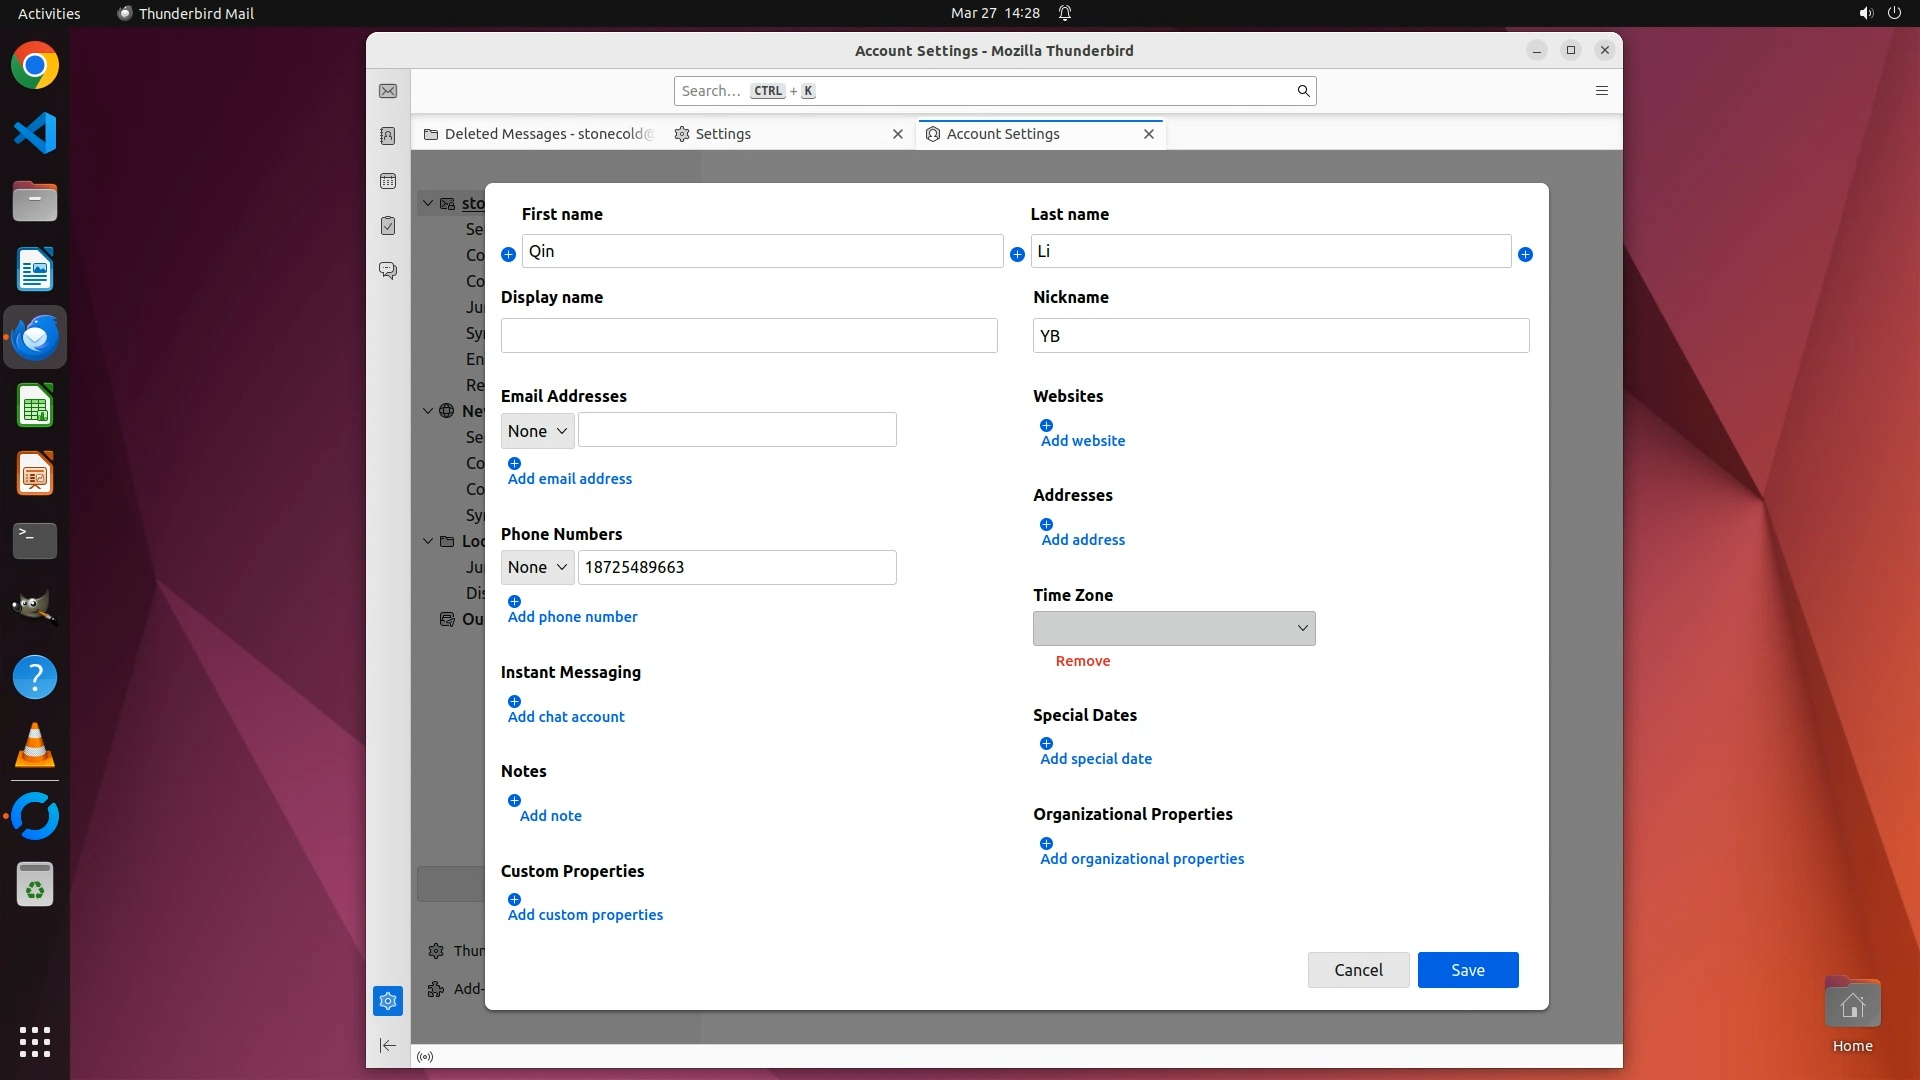Viewport: 1920px width, 1080px height.
Task: Switch to Deleted Messages tab
Action: click(x=540, y=134)
